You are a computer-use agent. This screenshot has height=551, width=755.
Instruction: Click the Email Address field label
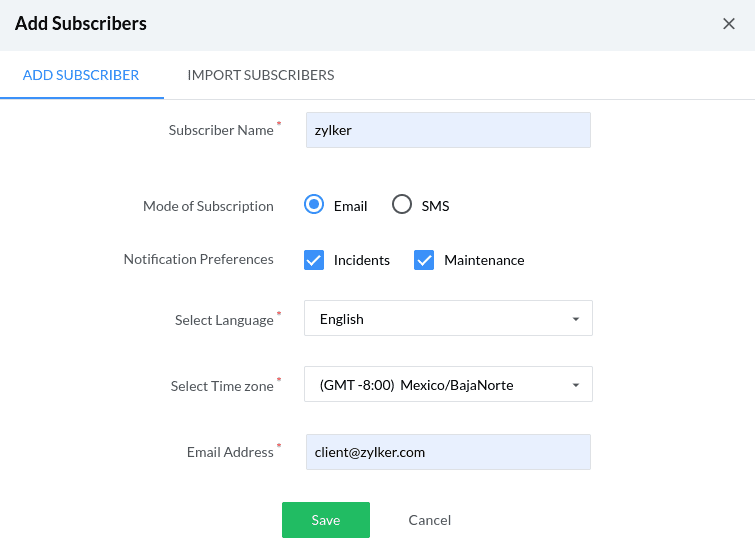click(230, 452)
